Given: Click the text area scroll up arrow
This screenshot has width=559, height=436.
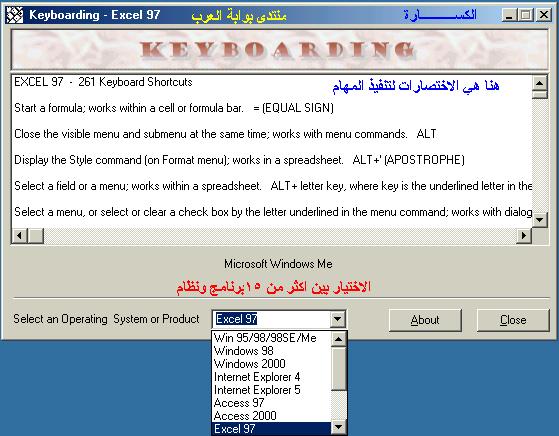Looking at the screenshot, I should click(539, 83).
